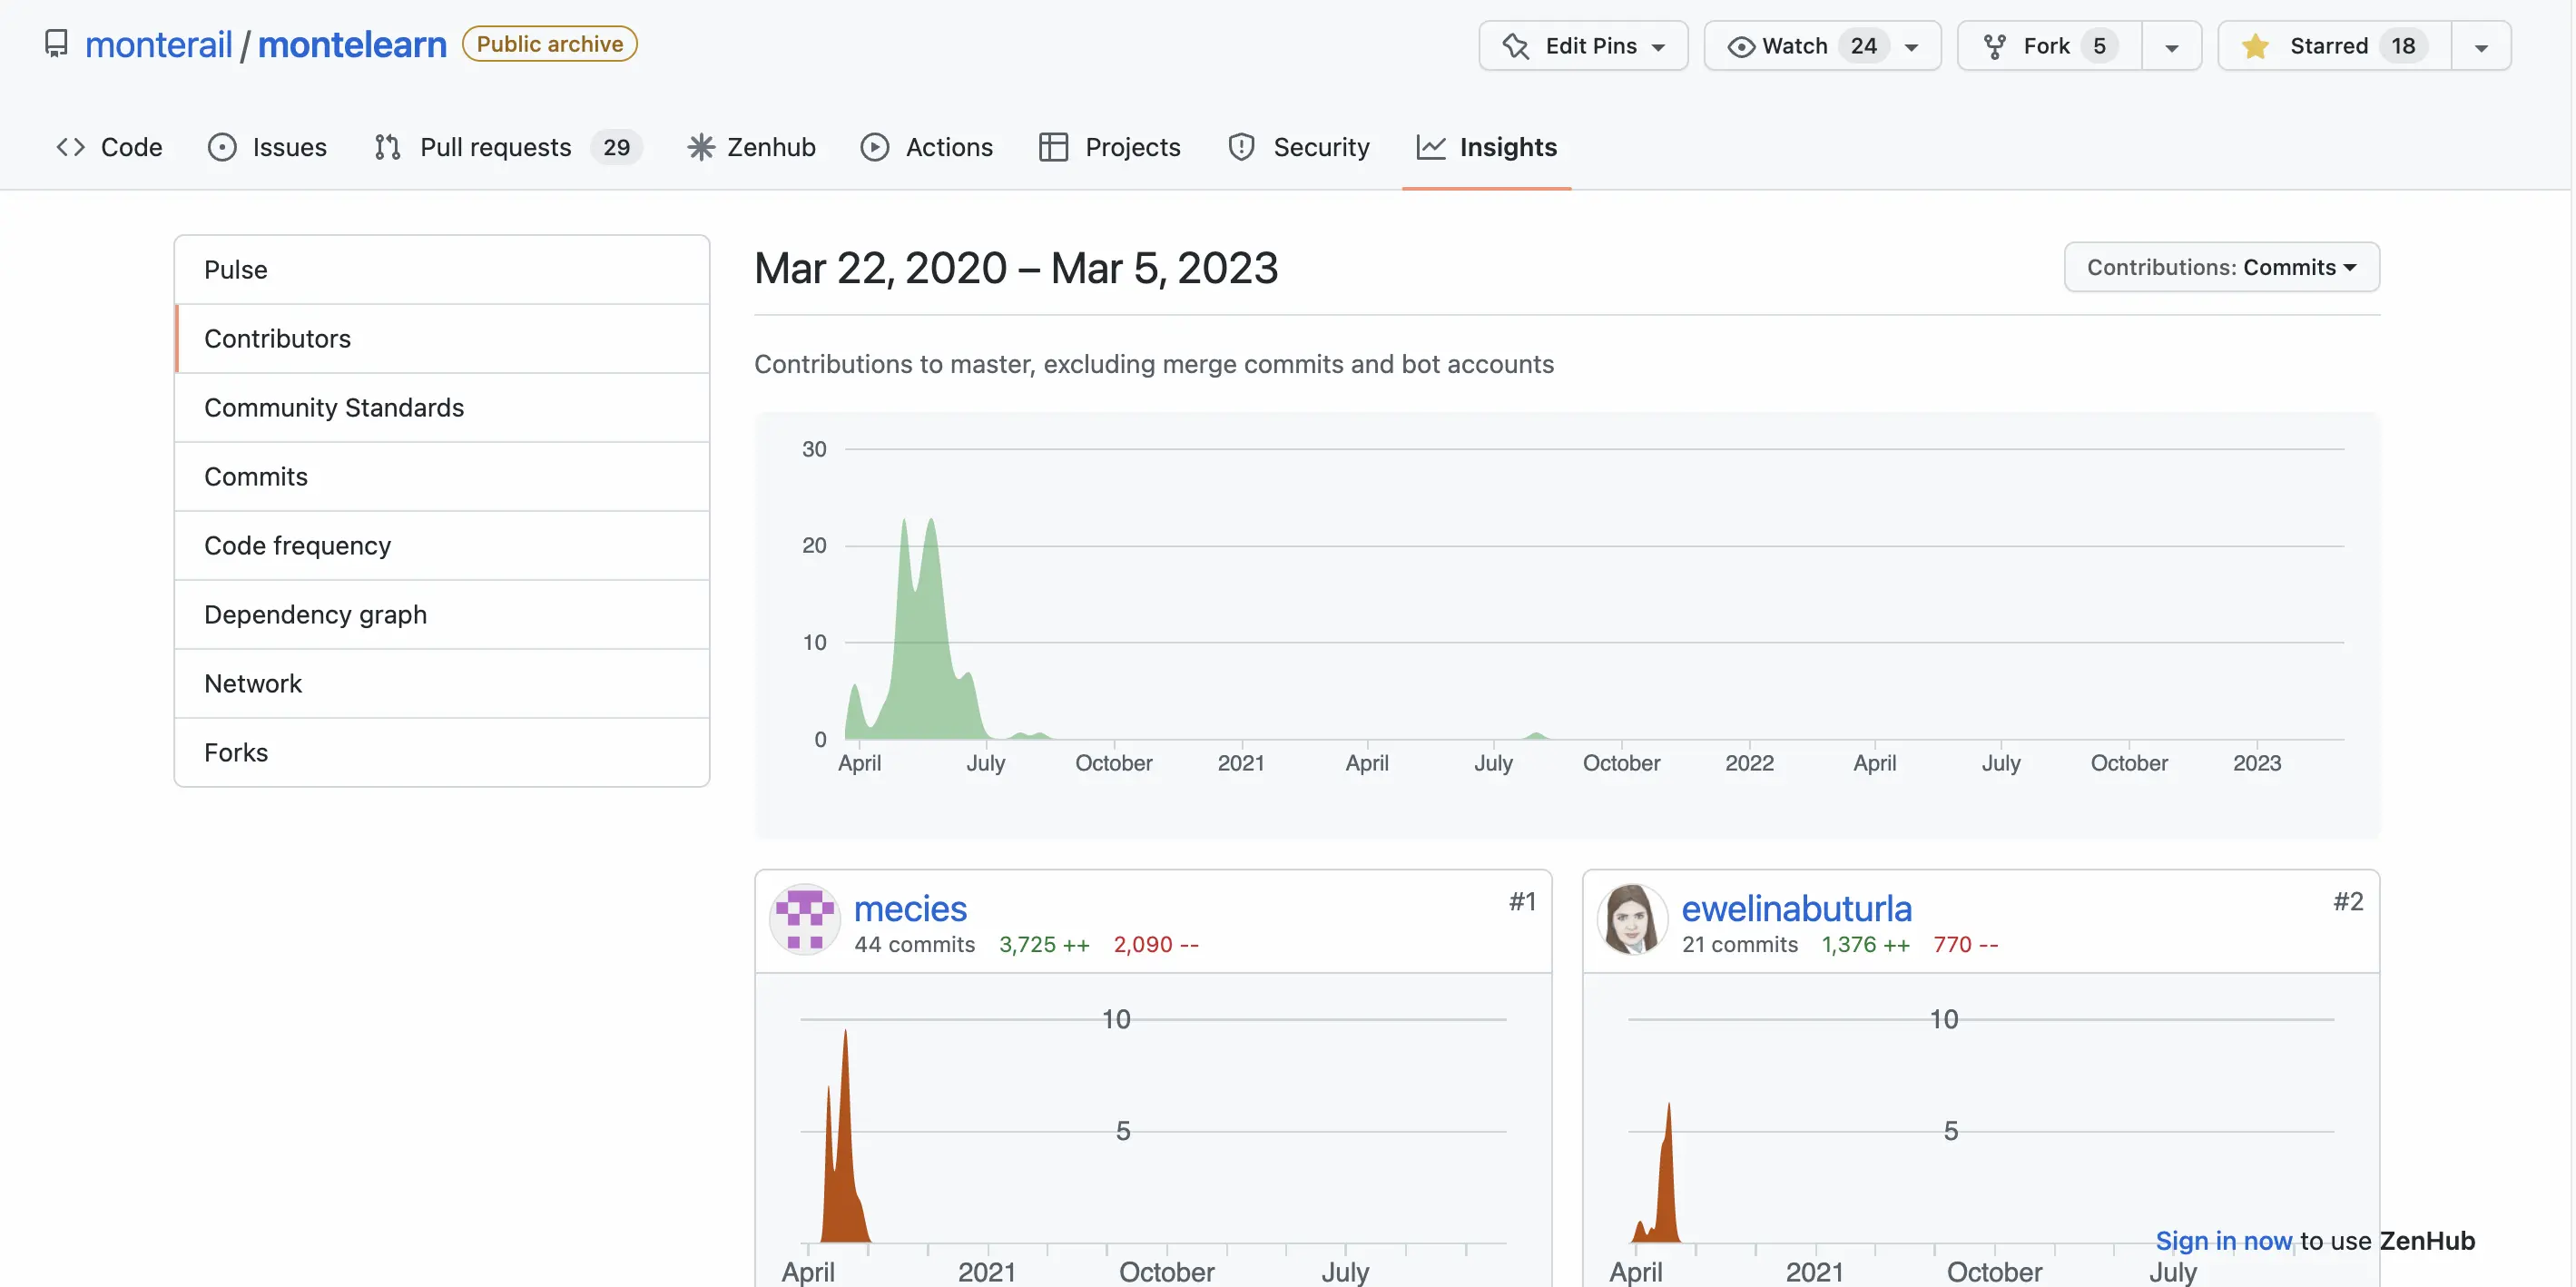Click the #2 rank label

coord(2348,901)
